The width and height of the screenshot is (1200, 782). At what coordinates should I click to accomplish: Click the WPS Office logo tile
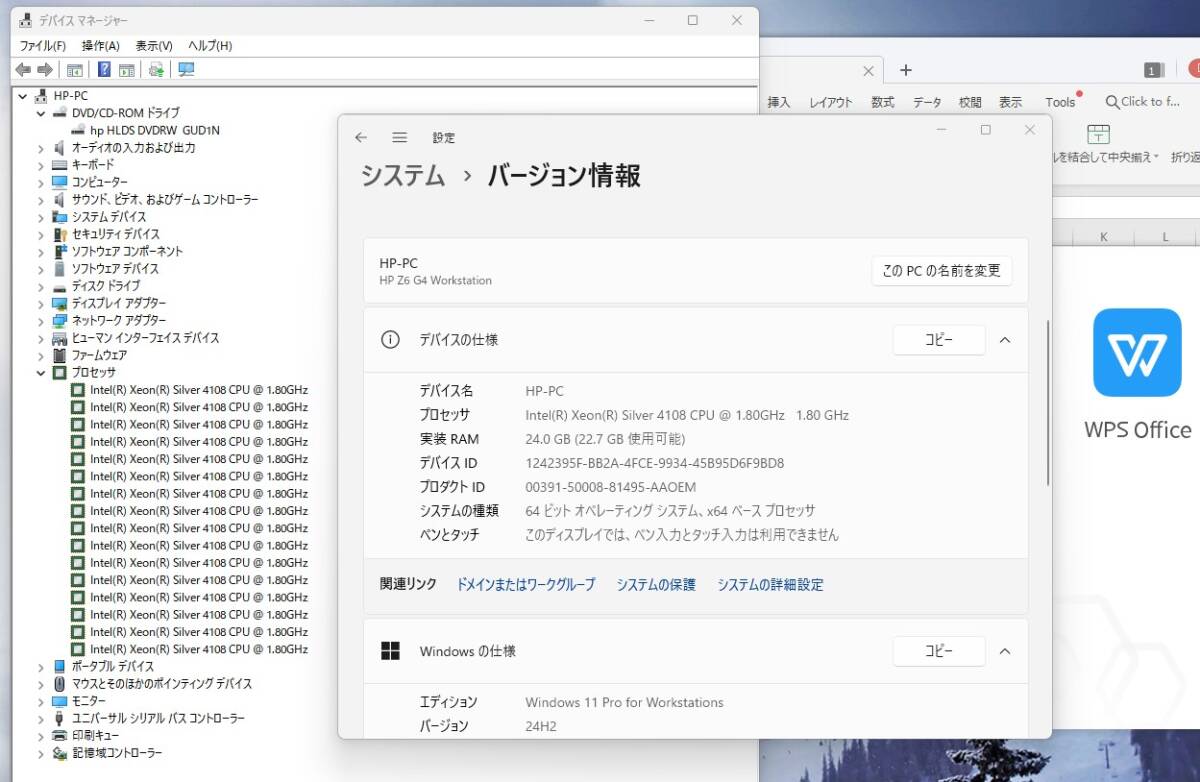click(1137, 353)
